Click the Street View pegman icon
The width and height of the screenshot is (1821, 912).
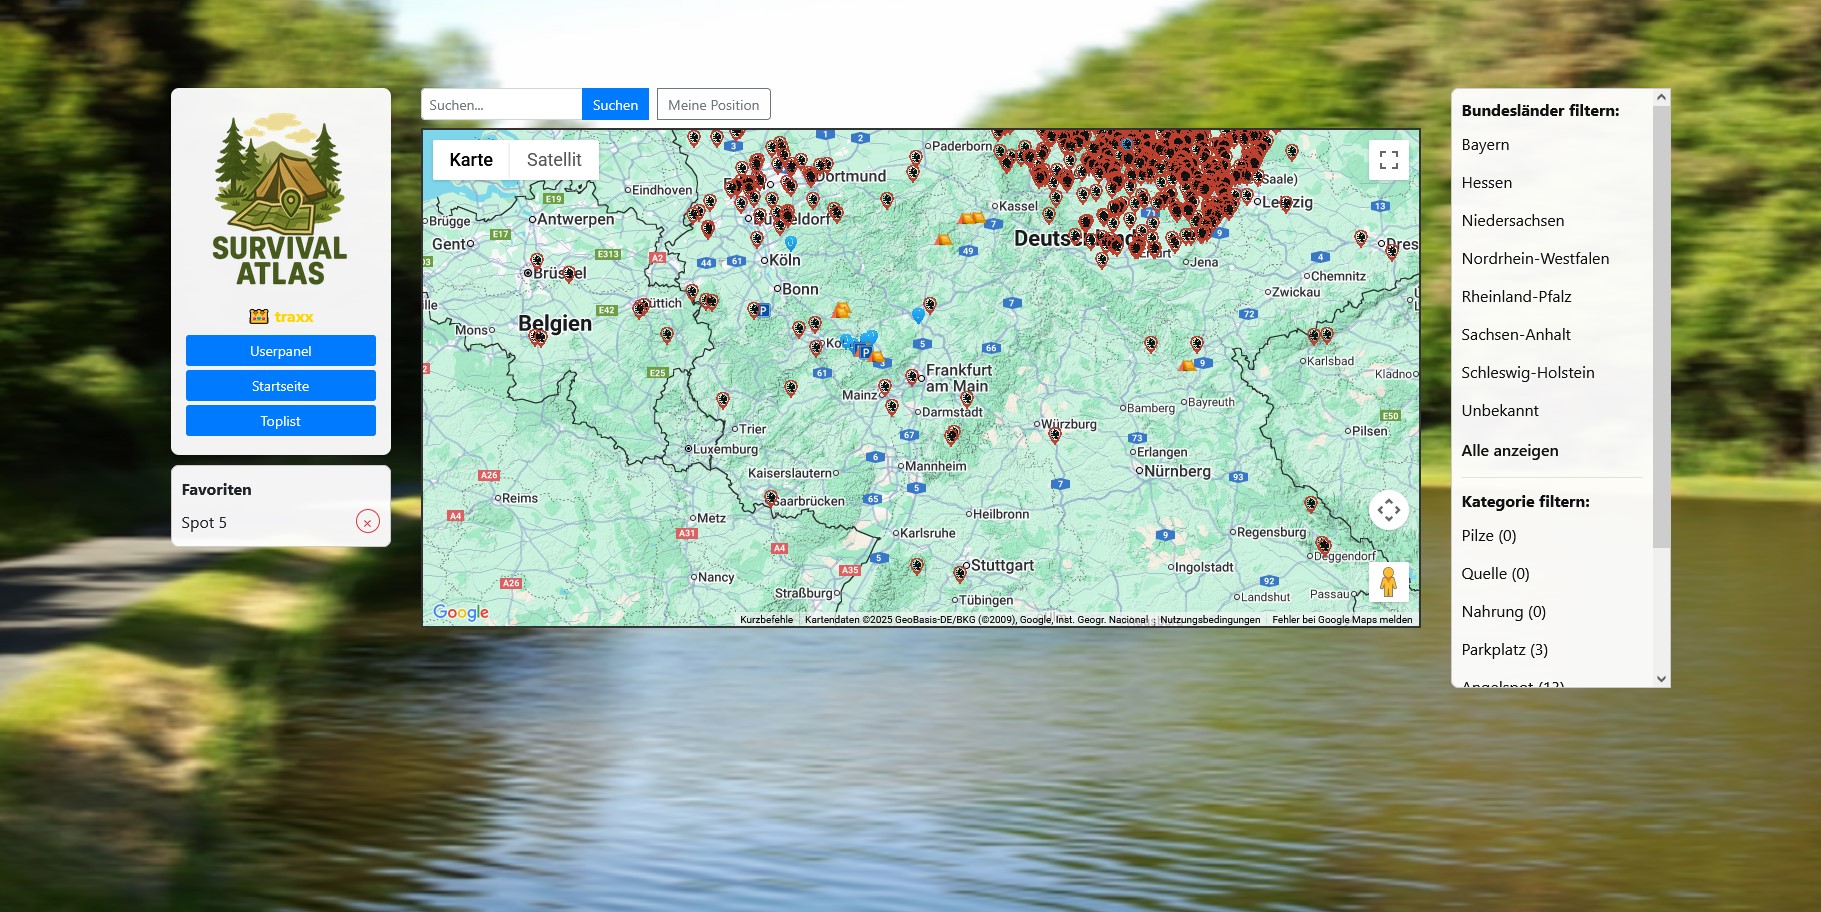pyautogui.click(x=1388, y=581)
